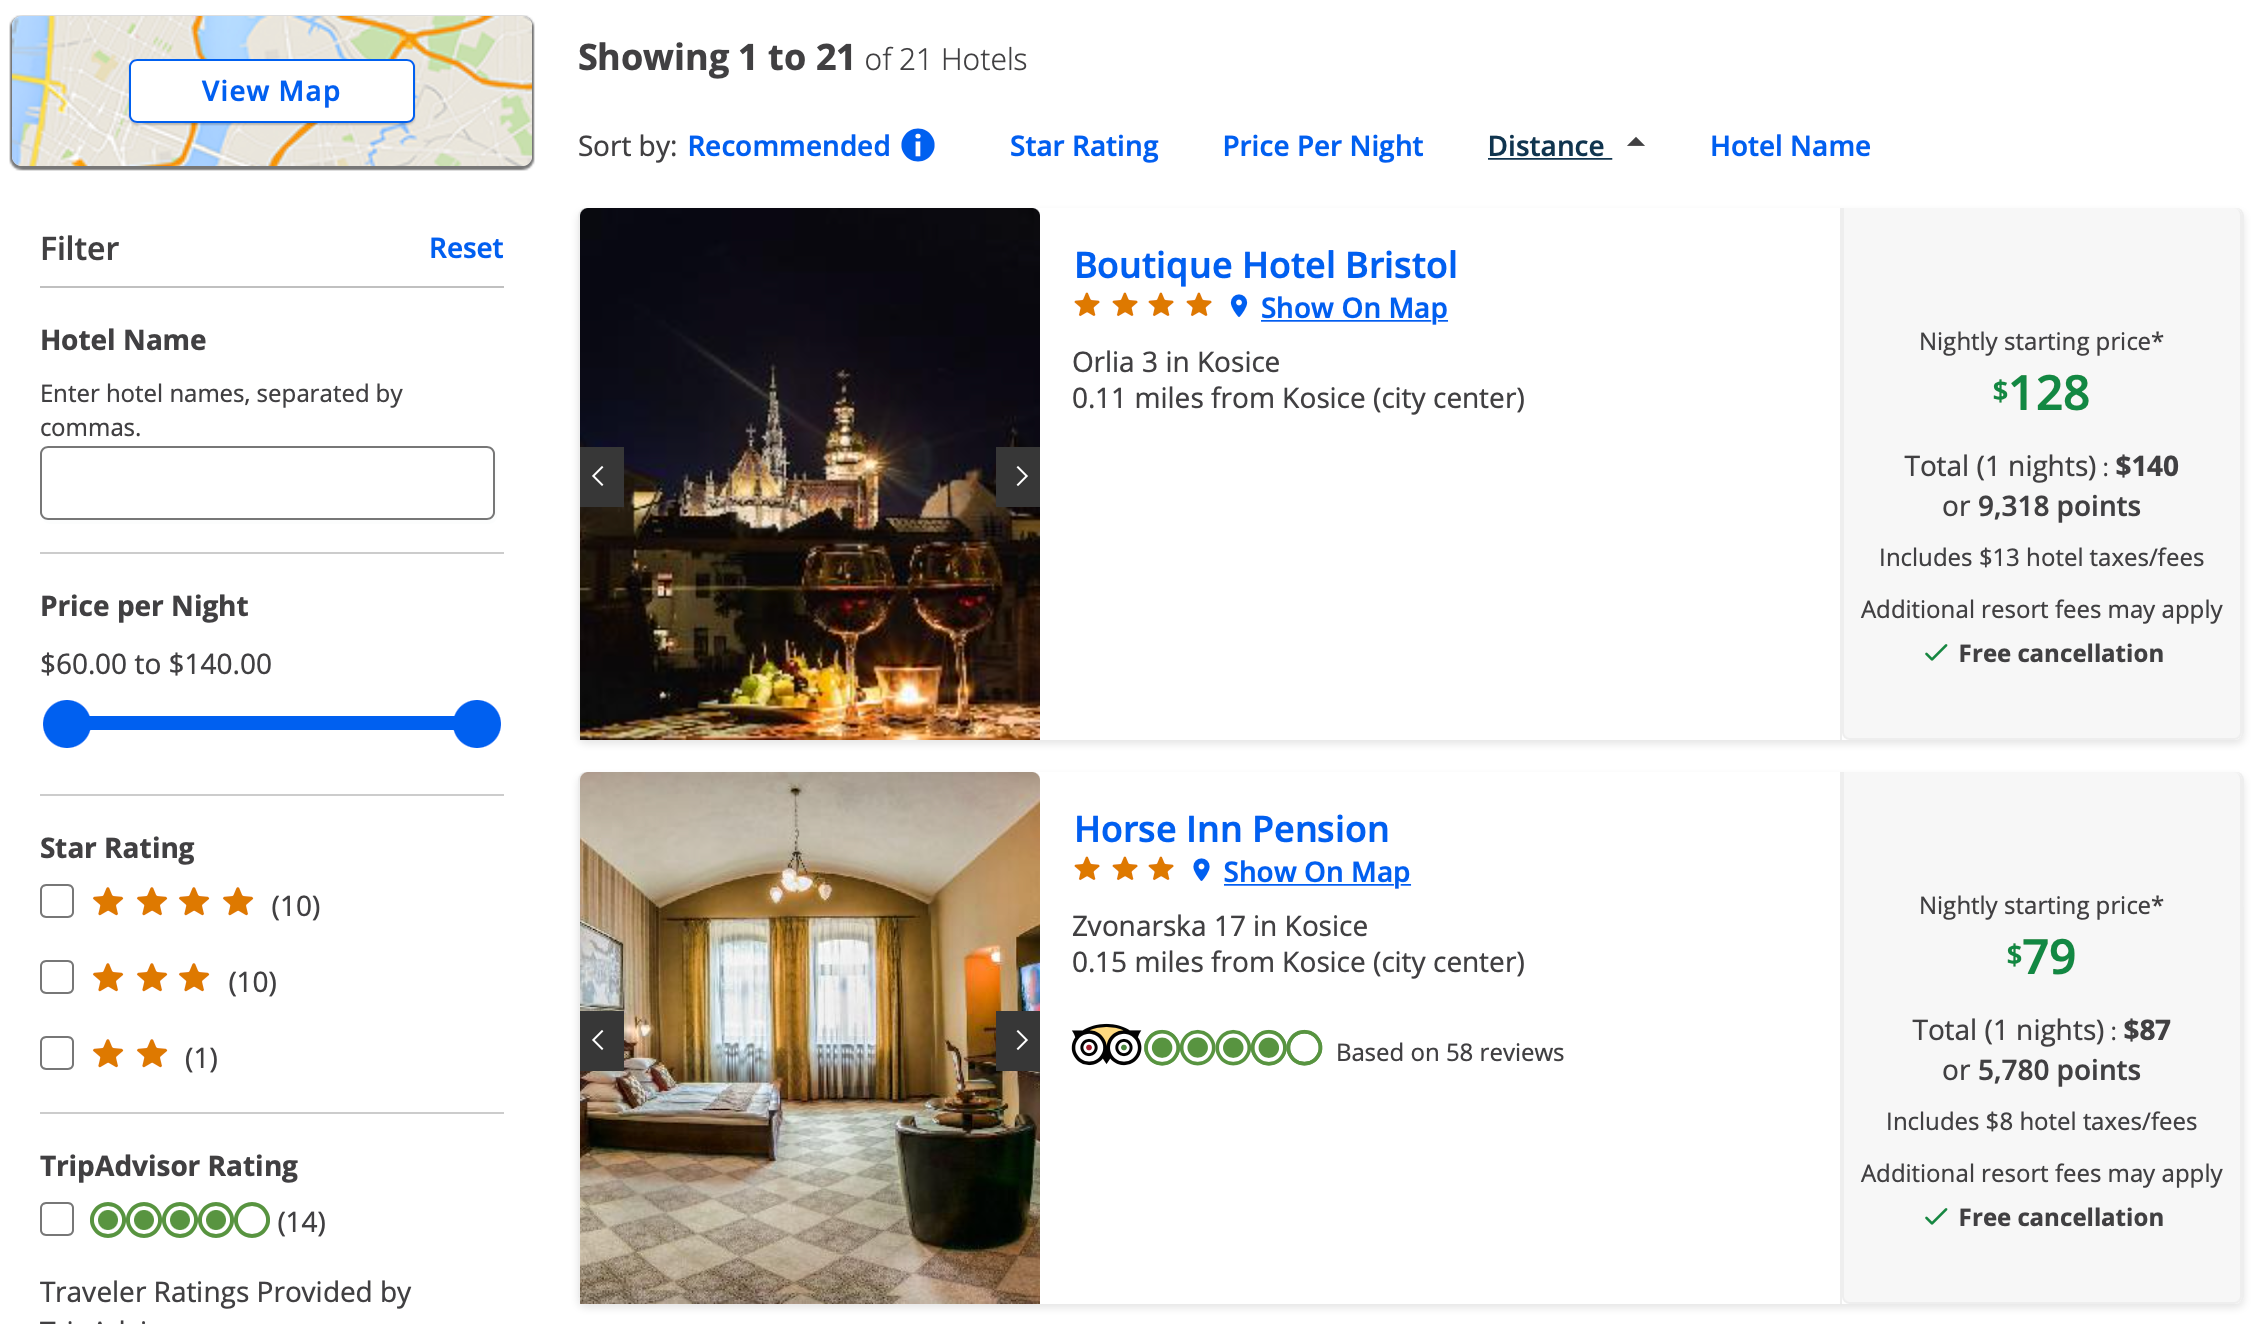Click map pin icon beside Boutique Hotel Bristol
Screen dimensions: 2264x1324
1238,306
